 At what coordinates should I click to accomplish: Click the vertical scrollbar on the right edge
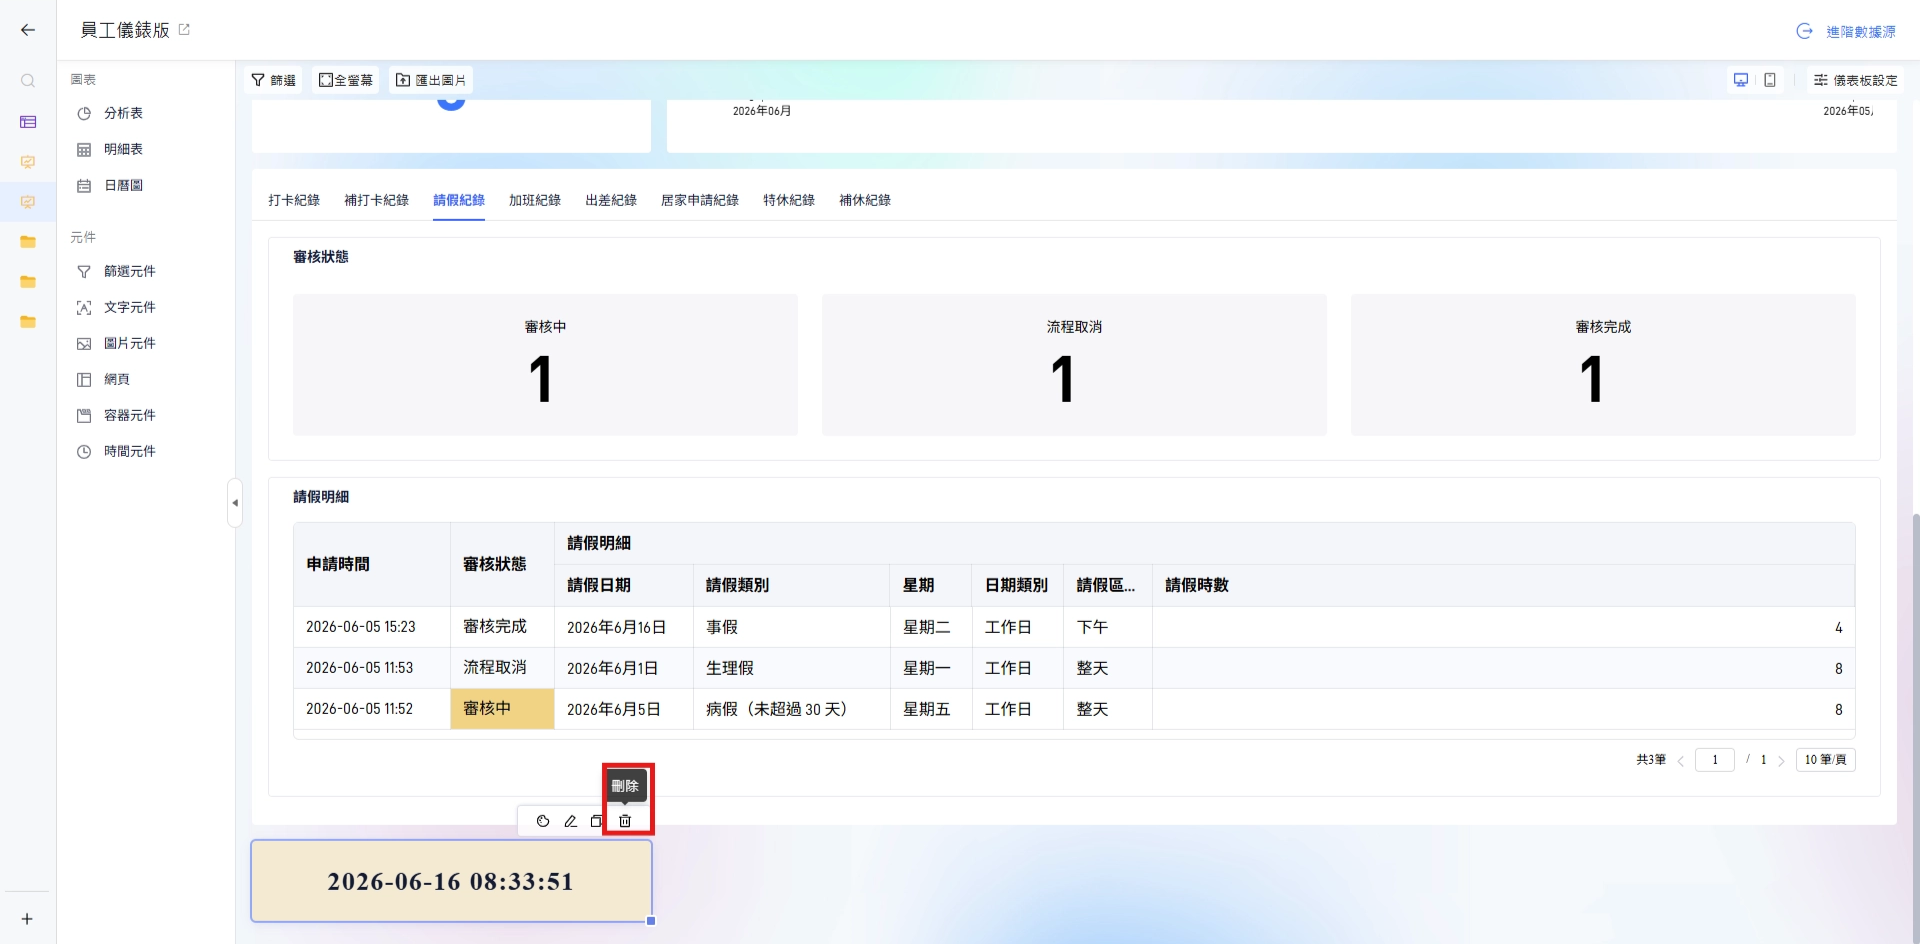point(1915,728)
